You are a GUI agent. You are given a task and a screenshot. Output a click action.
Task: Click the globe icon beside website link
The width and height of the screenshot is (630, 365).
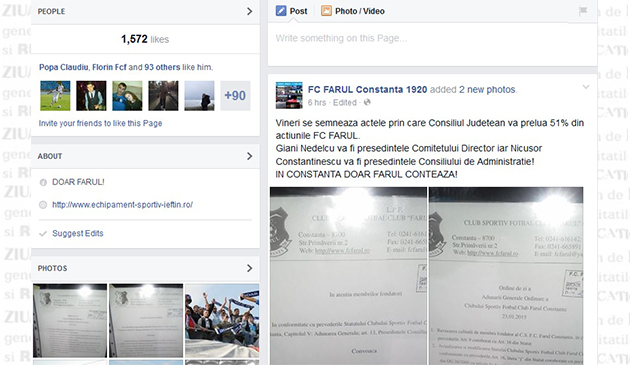point(43,205)
